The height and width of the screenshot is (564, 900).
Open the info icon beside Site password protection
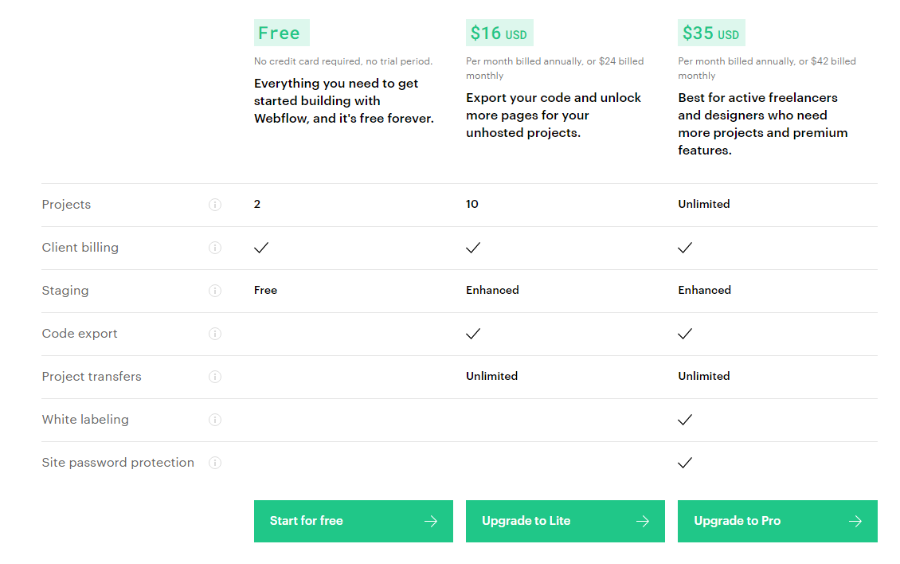(215, 463)
